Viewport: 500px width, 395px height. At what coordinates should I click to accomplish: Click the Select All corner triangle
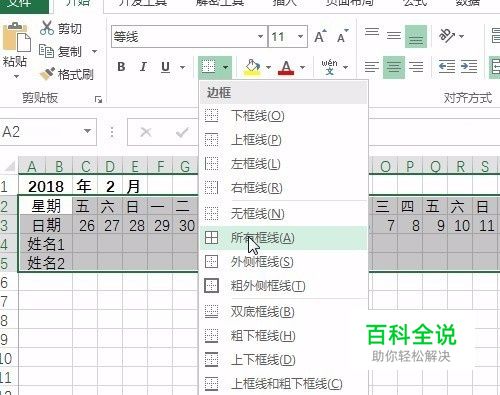(9, 166)
